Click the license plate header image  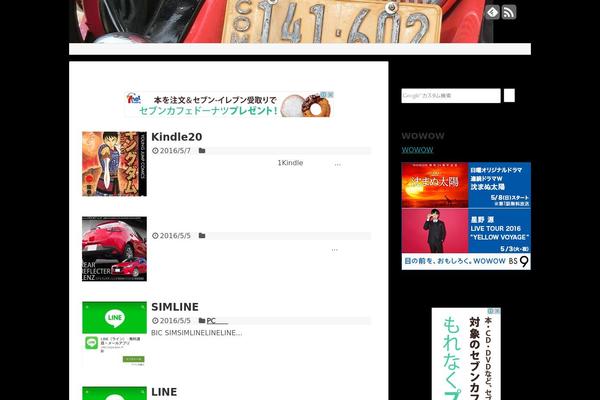point(281,21)
